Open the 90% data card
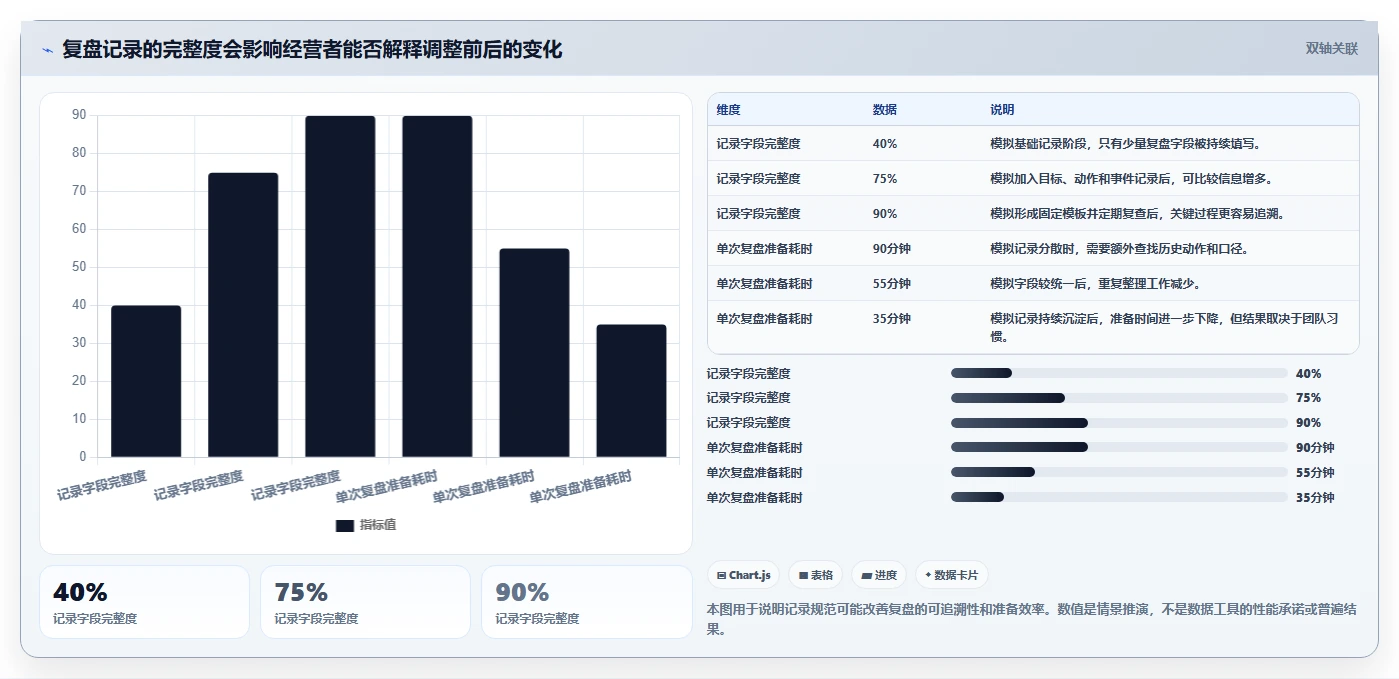 pos(586,602)
